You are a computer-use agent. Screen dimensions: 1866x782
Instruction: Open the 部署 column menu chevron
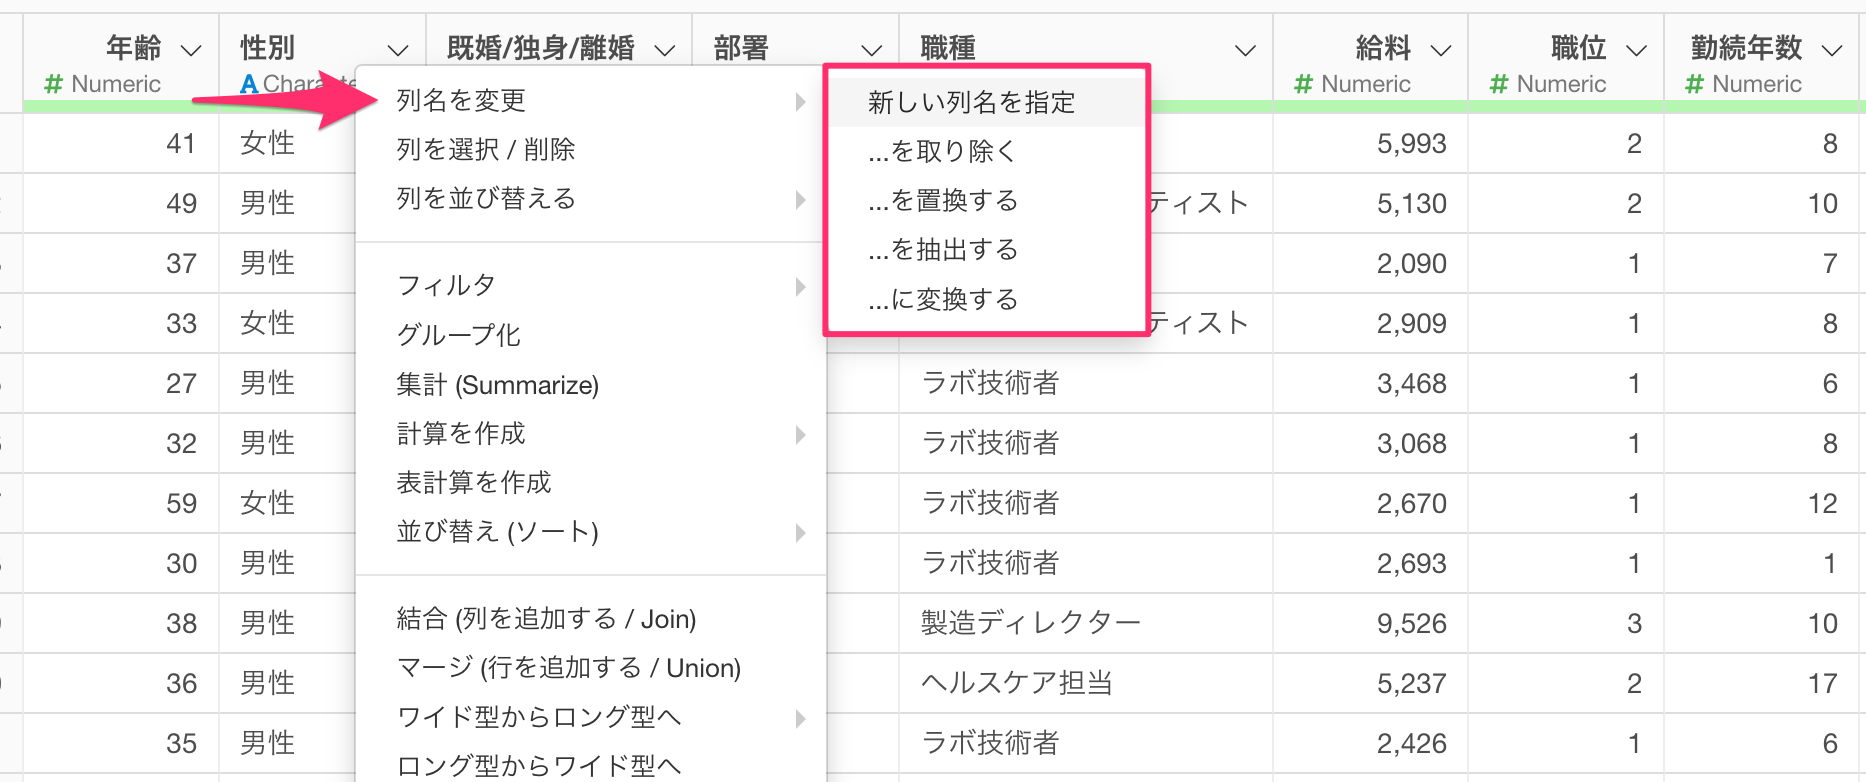(872, 50)
